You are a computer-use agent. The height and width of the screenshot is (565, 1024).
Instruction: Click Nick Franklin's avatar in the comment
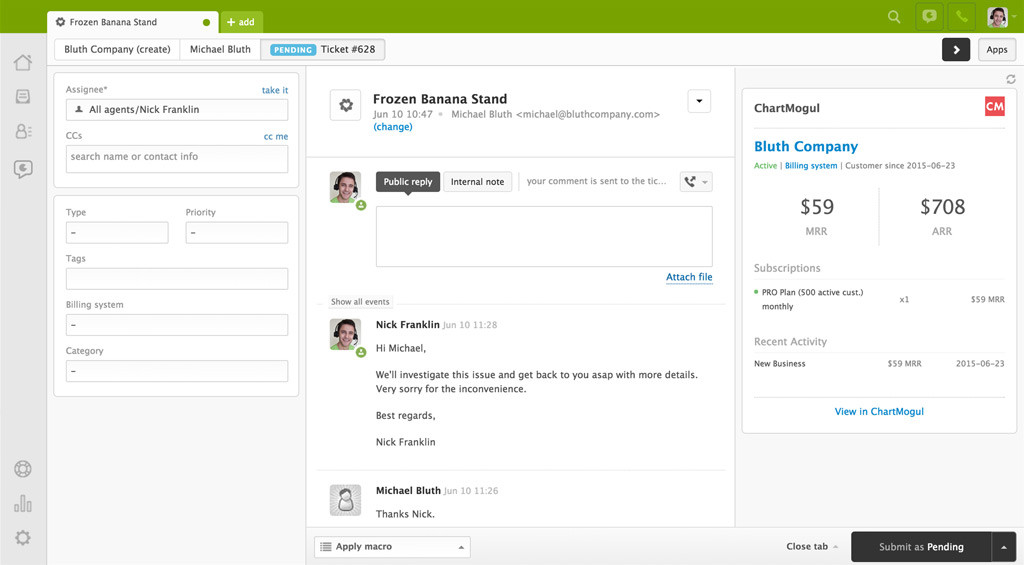click(x=345, y=334)
